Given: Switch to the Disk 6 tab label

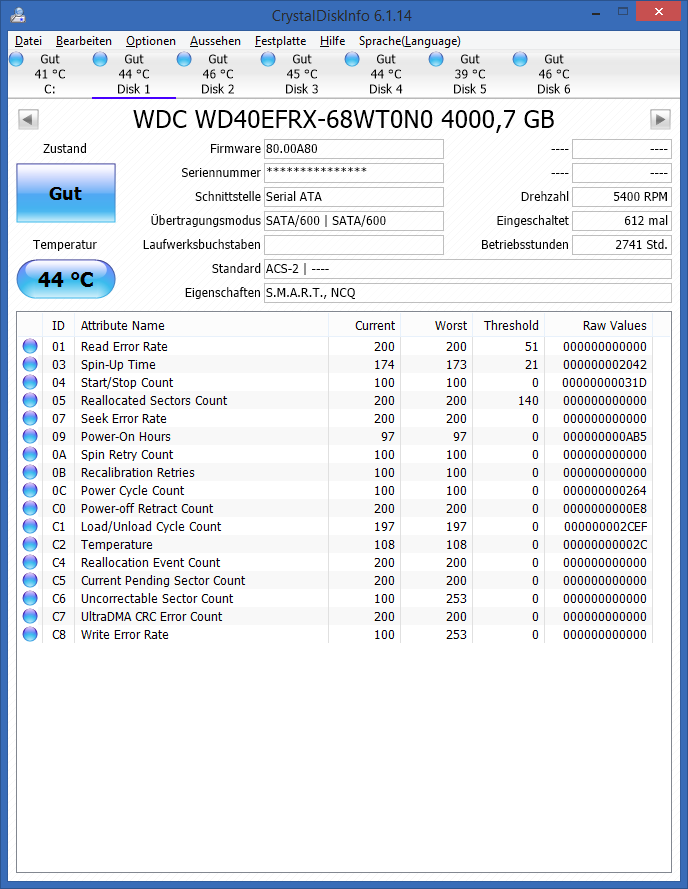Looking at the screenshot, I should (554, 89).
